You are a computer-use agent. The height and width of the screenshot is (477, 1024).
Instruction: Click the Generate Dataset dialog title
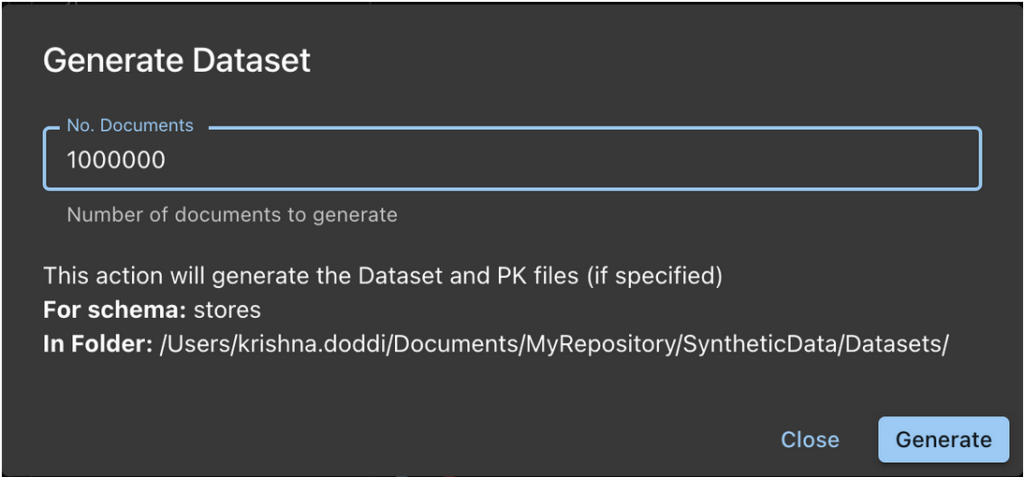(176, 61)
